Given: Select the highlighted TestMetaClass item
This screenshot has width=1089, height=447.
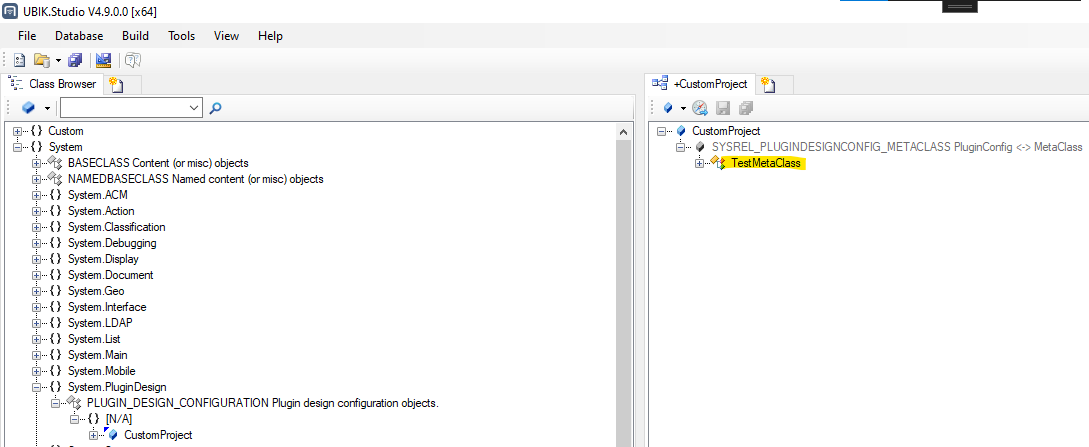Looking at the screenshot, I should [x=766, y=163].
